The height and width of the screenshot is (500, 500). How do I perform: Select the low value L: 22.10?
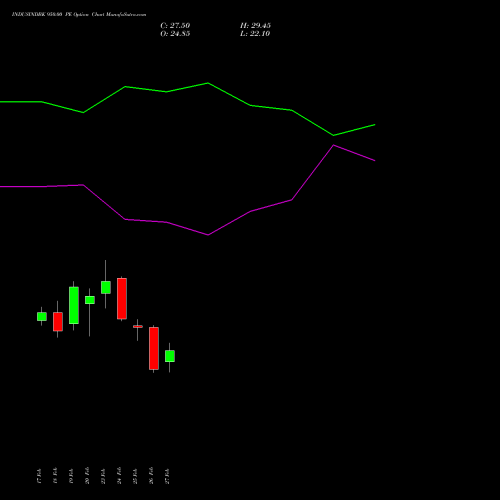pyautogui.click(x=255, y=34)
